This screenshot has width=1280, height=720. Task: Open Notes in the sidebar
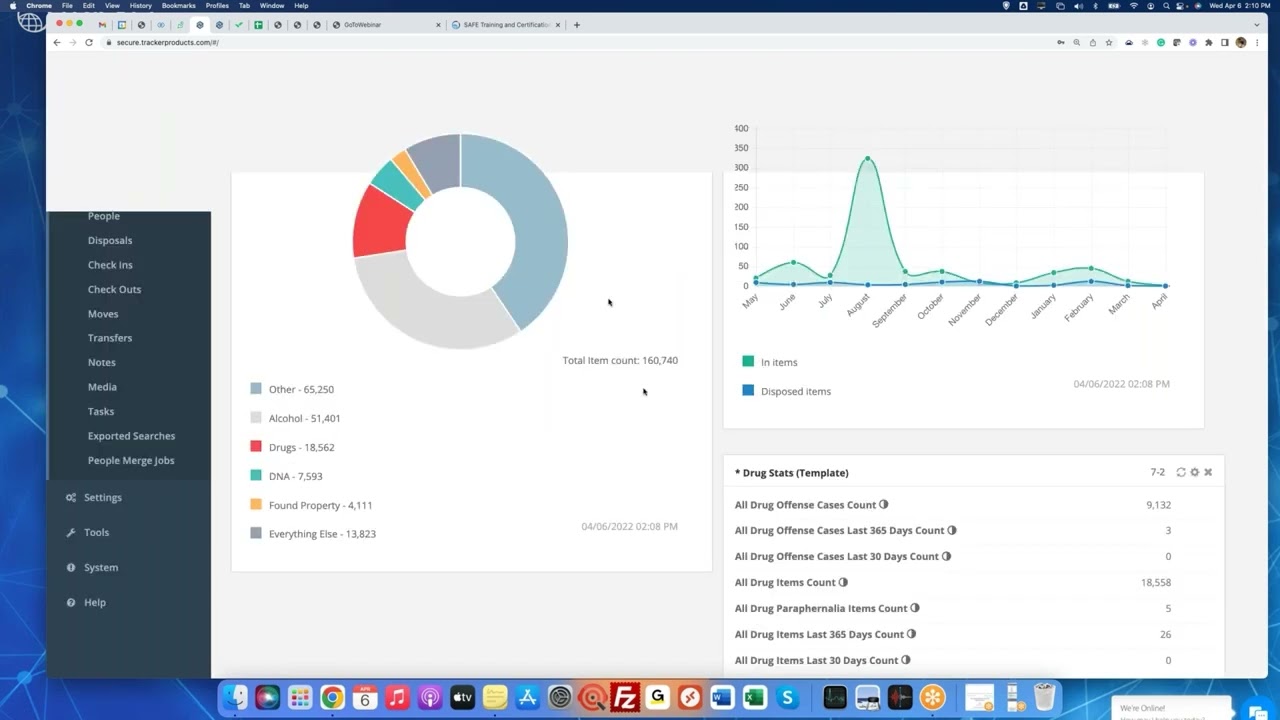click(101, 362)
